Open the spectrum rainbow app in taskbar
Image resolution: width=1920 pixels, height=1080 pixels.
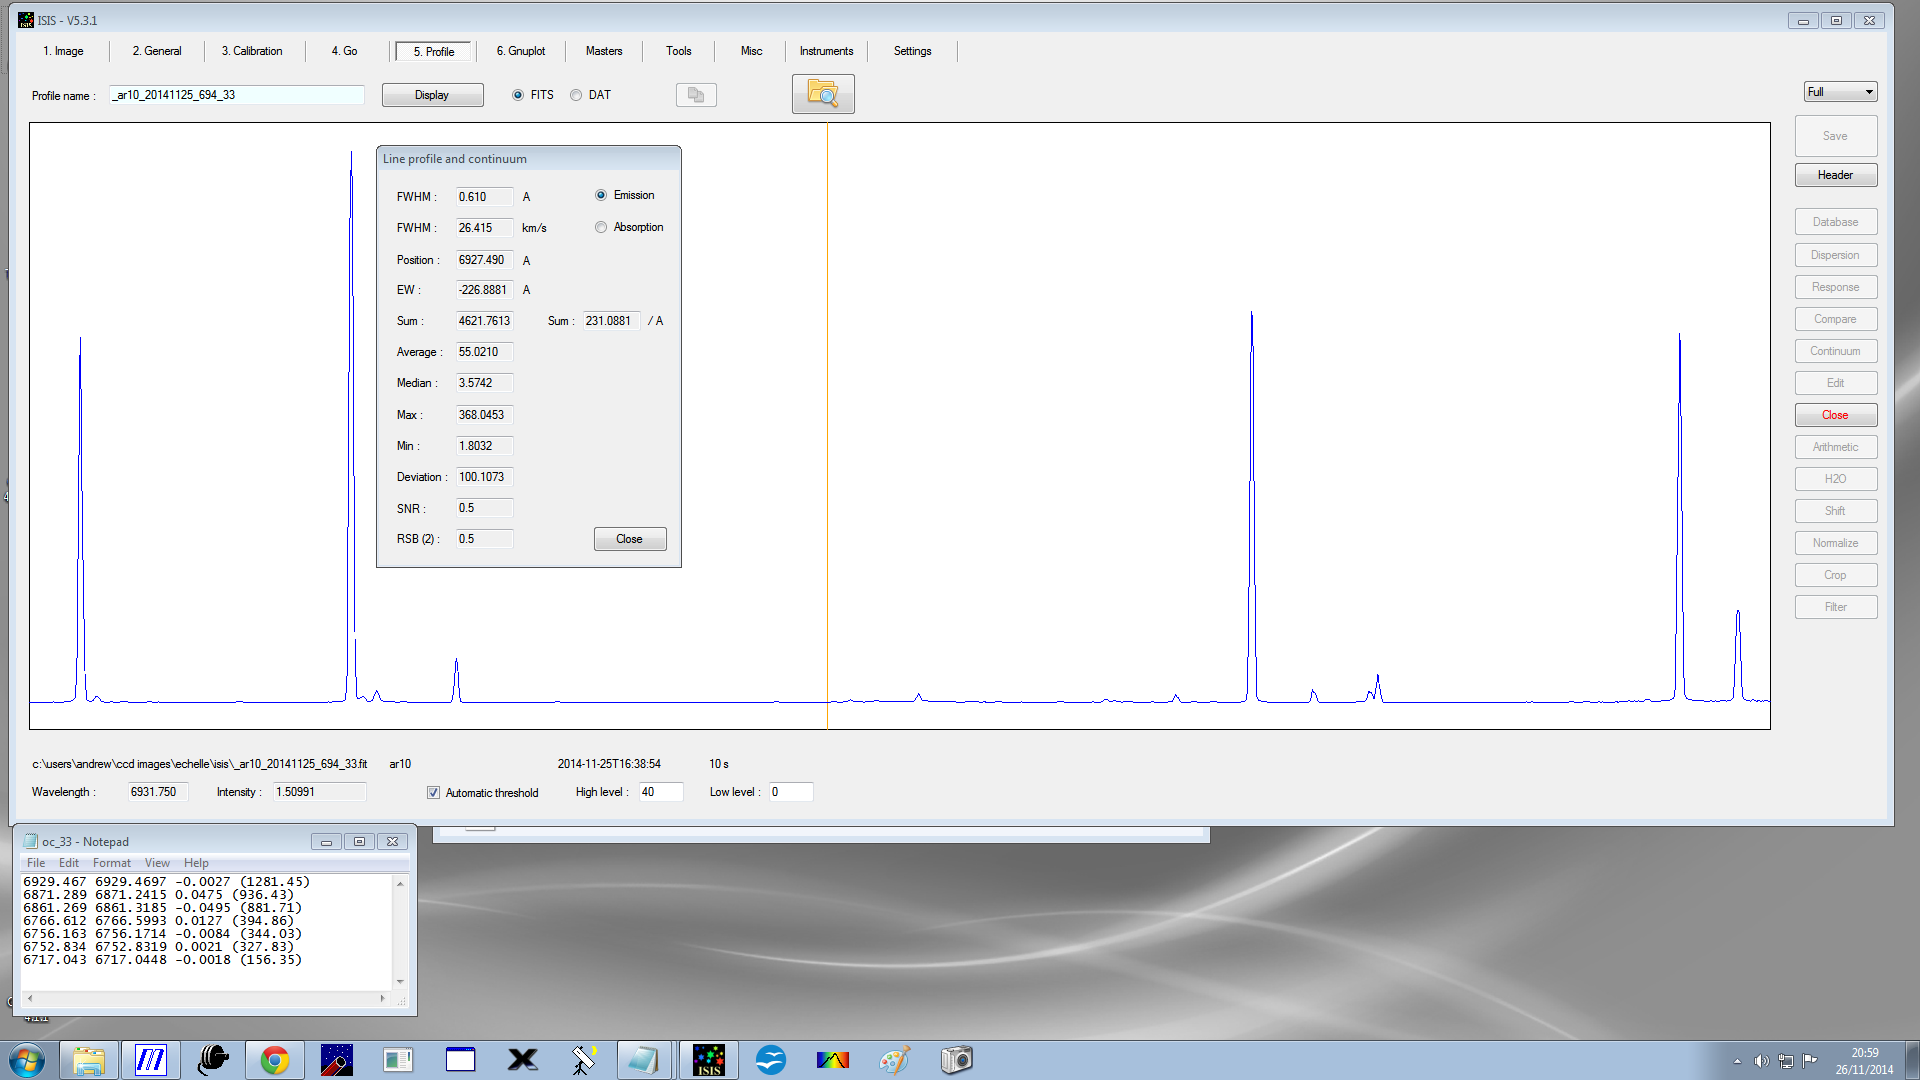(832, 1060)
